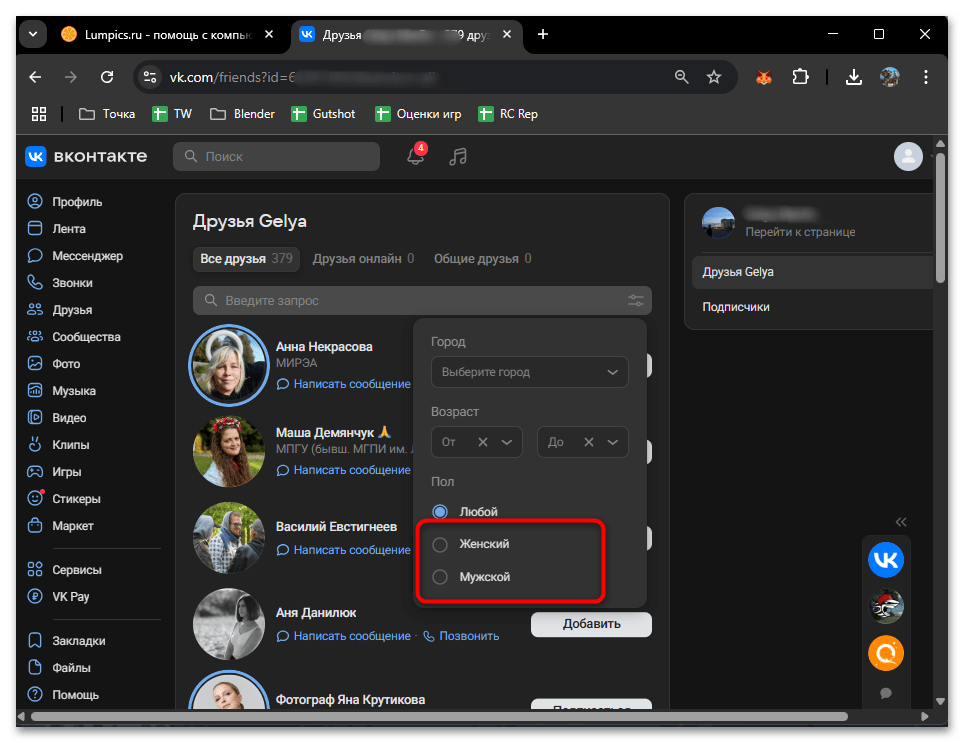Open the До age dropdown
964x743 pixels.
(612, 442)
